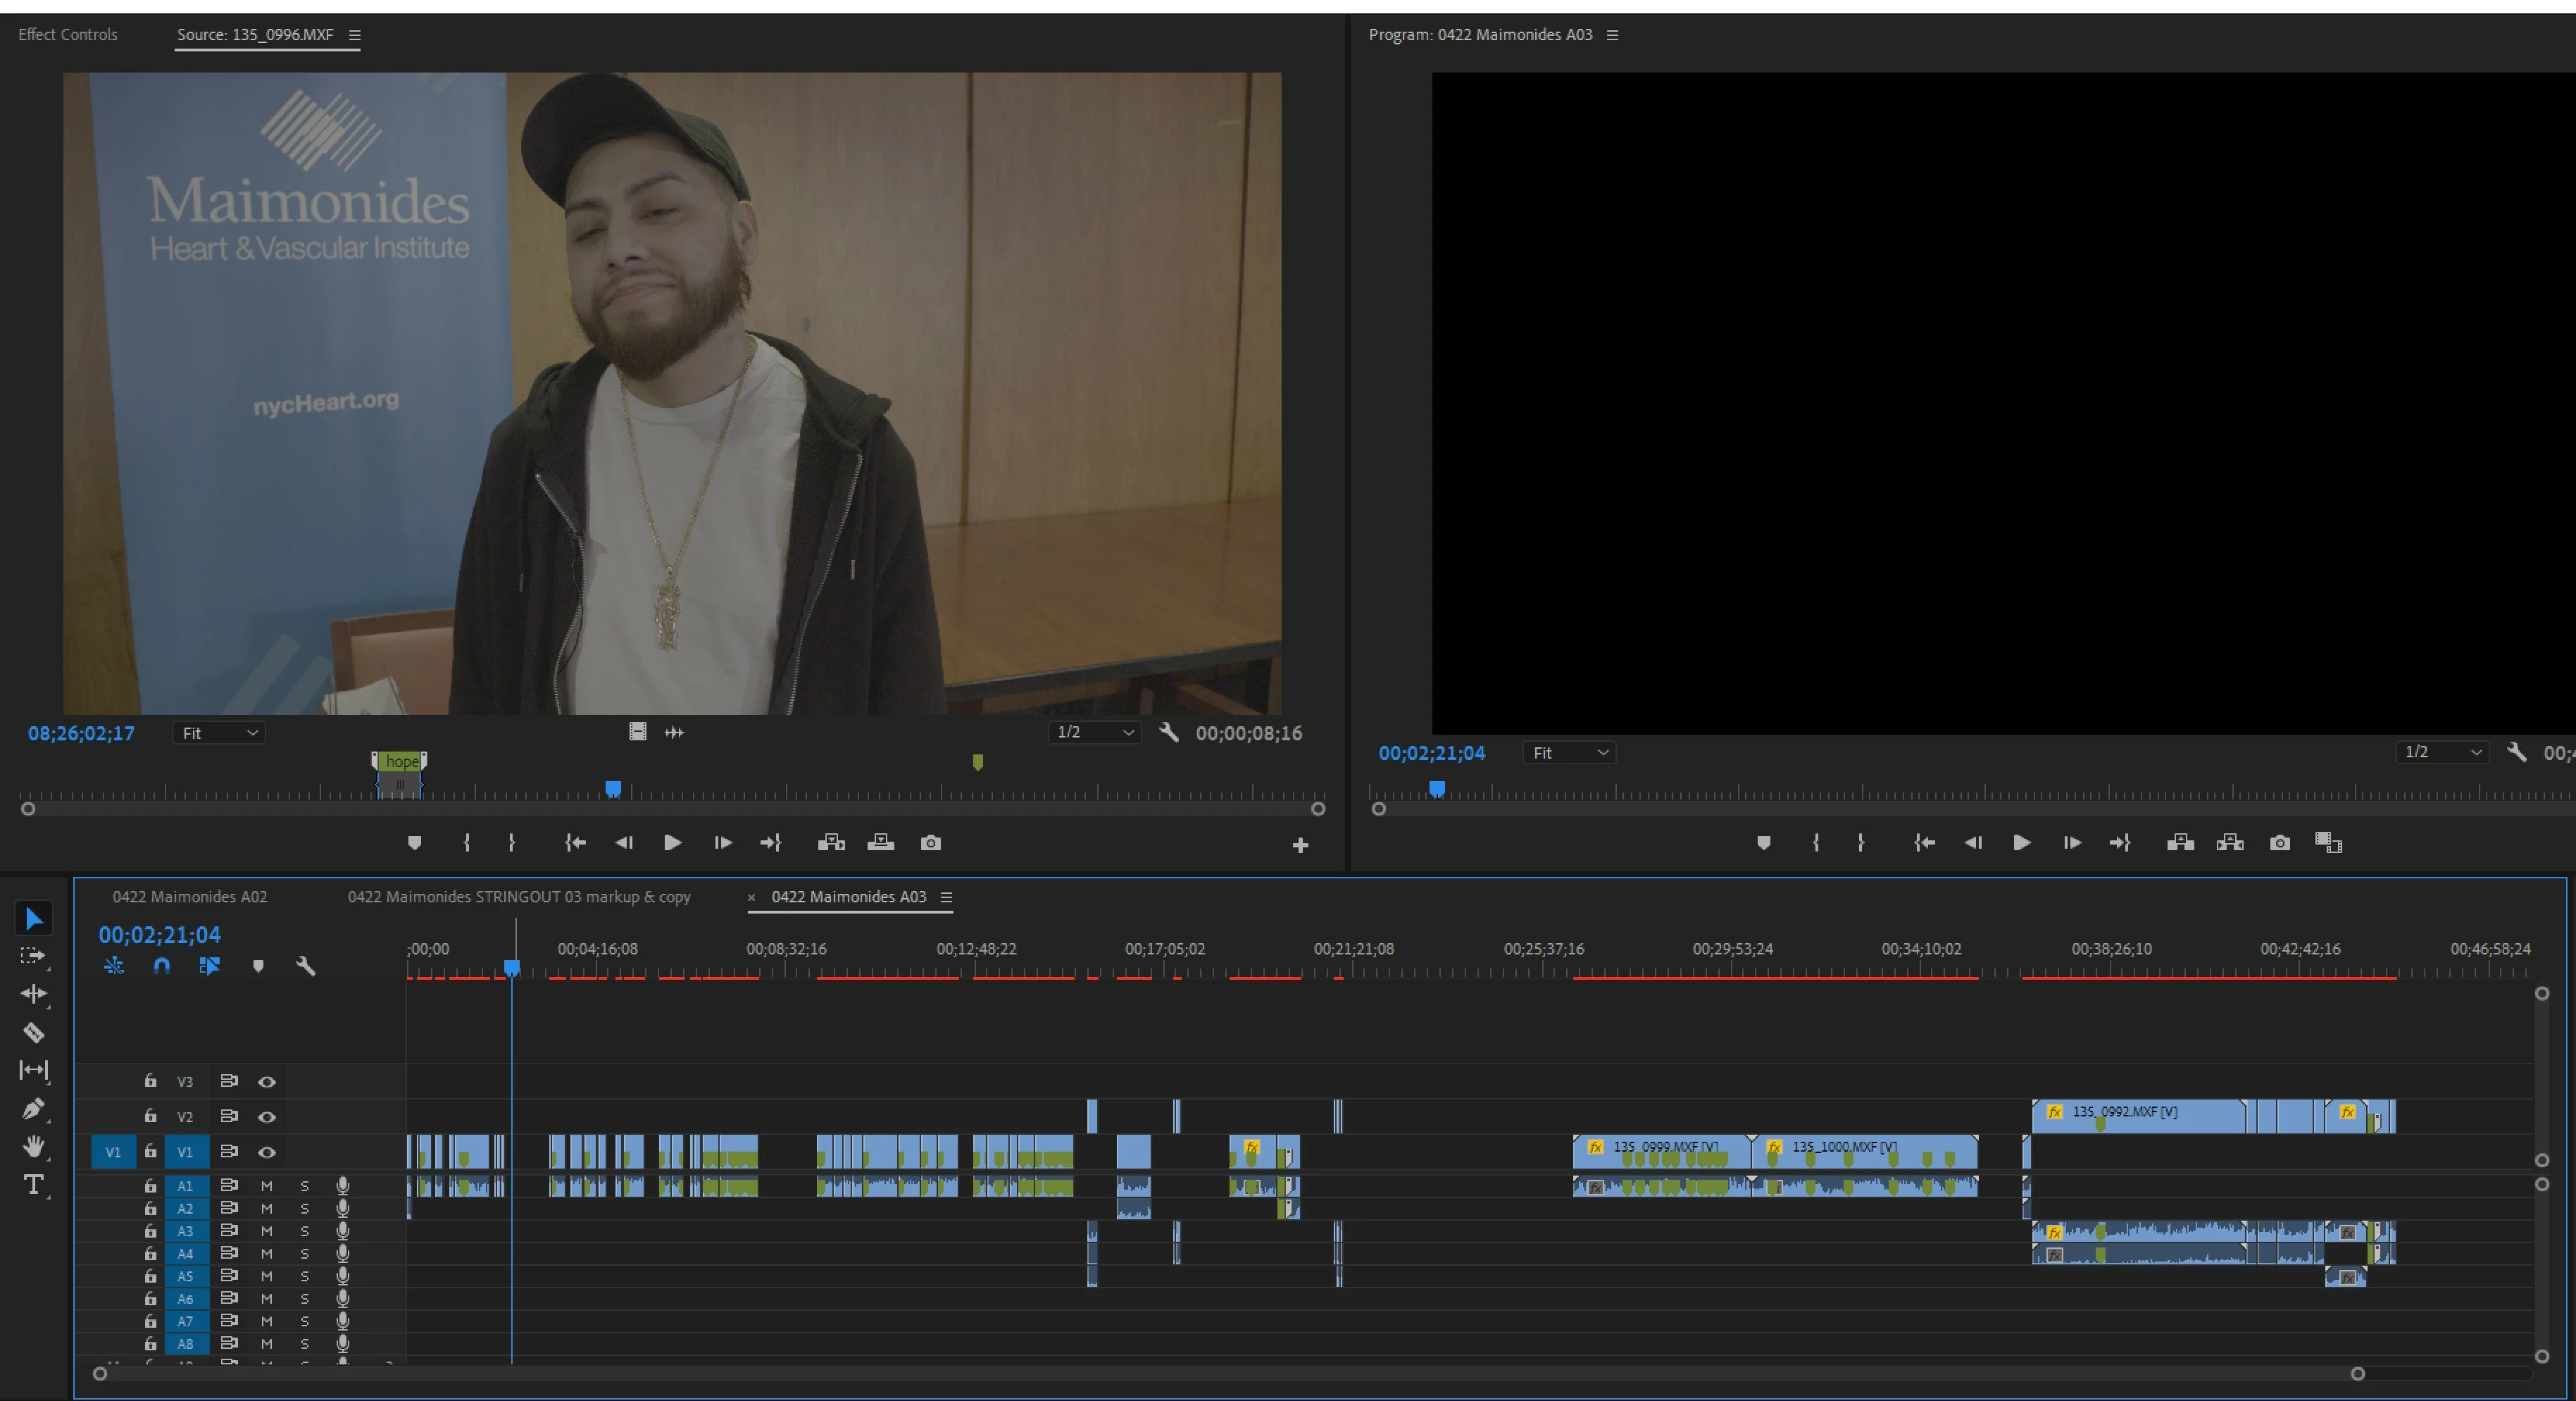Screen dimensions: 2576x1401
Task: Select the Razor tool
Action: (33, 1032)
